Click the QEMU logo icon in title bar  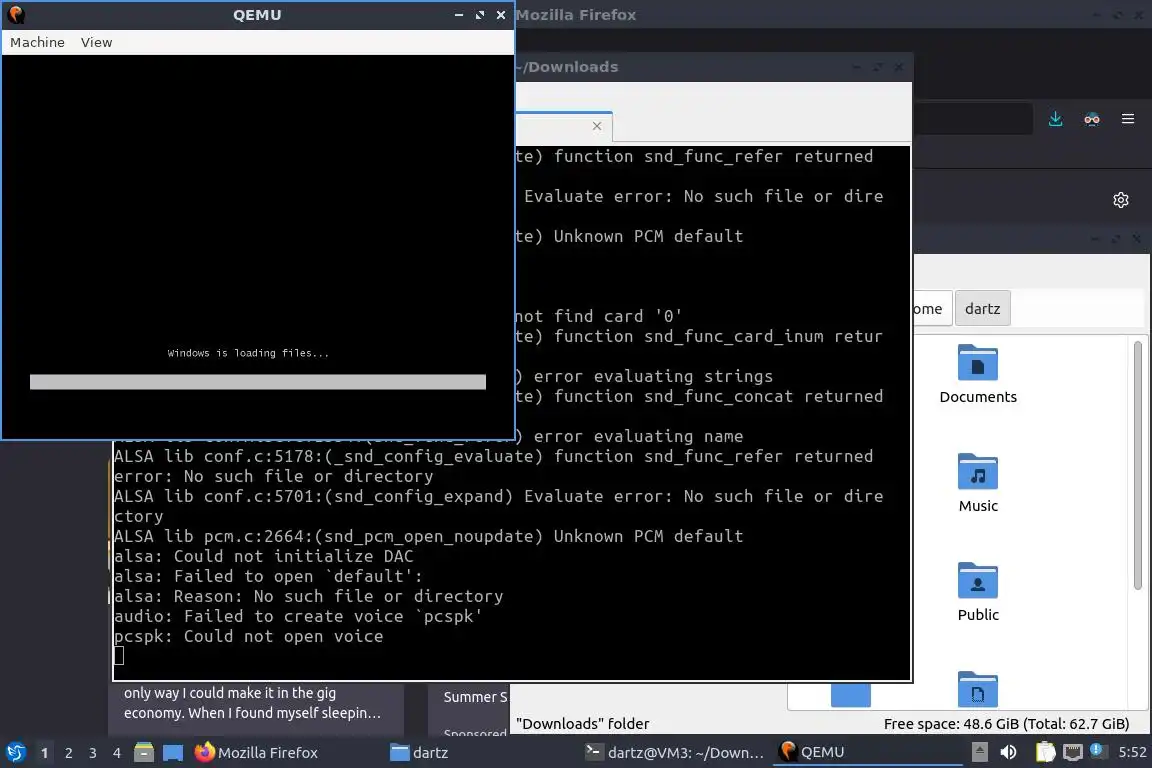(x=15, y=15)
